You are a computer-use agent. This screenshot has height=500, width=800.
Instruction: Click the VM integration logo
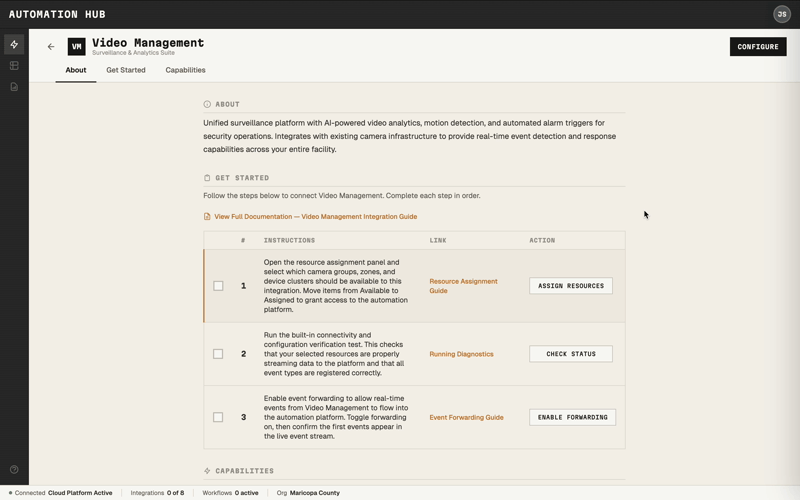pos(76,47)
